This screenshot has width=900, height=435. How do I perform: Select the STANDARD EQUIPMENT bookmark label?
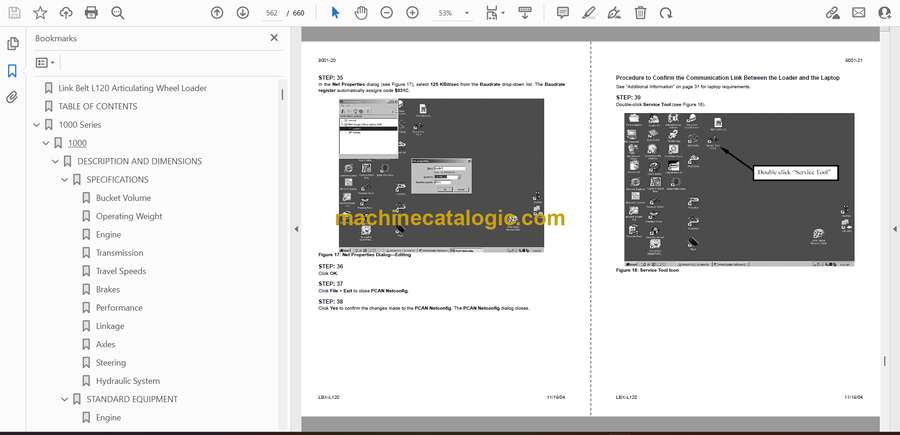[x=132, y=399]
